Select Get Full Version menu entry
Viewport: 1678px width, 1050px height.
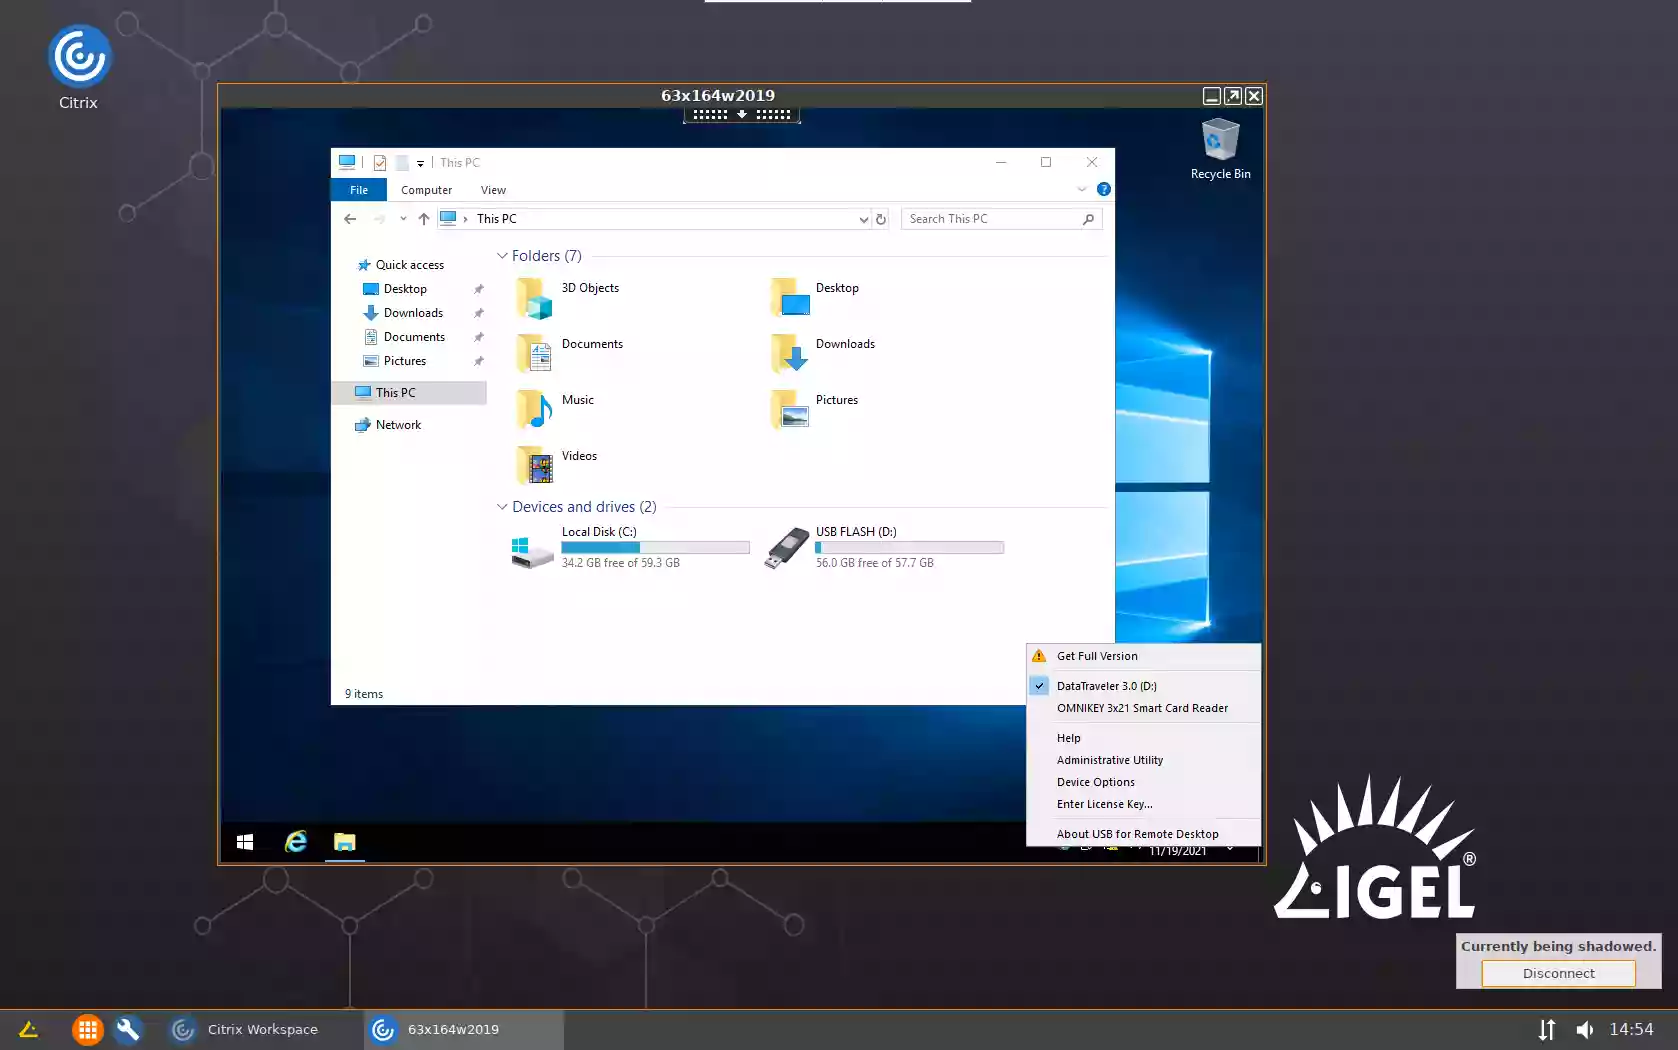point(1144,656)
